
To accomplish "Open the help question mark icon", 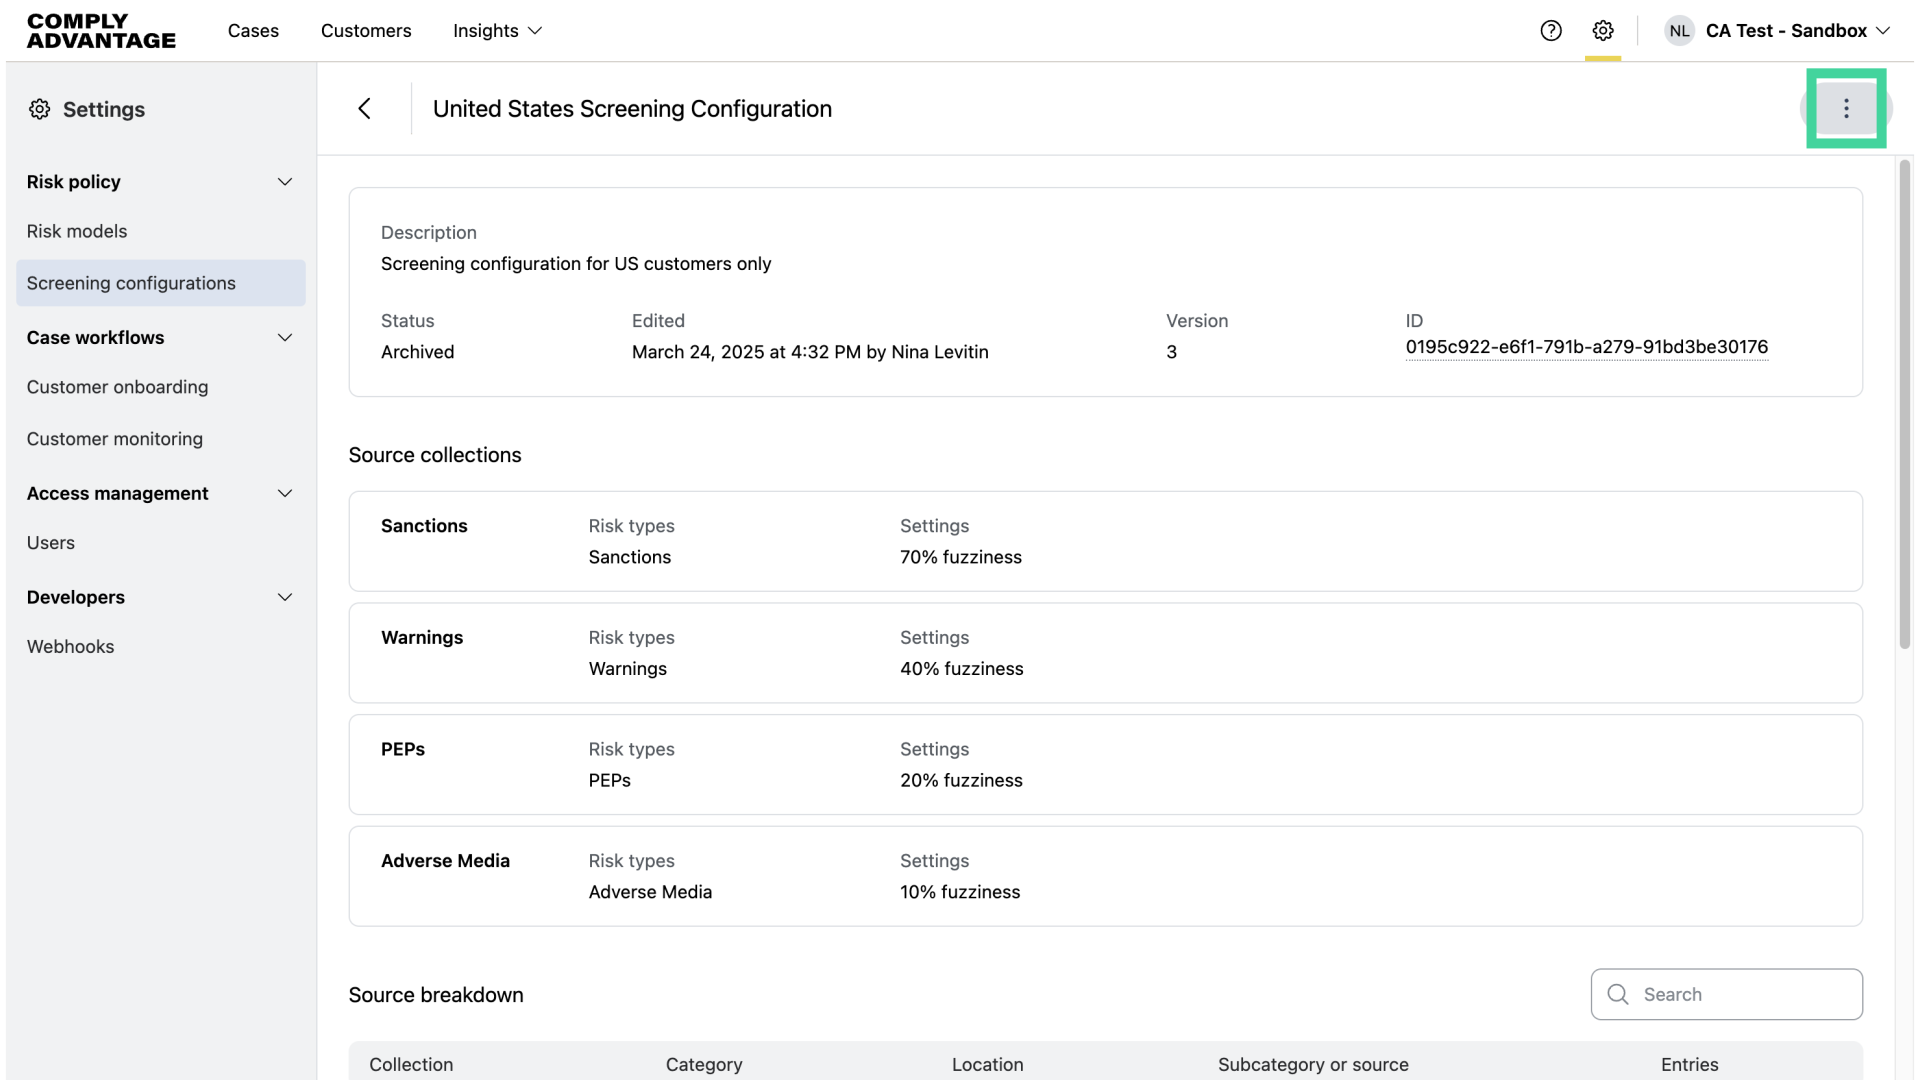I will click(x=1551, y=31).
